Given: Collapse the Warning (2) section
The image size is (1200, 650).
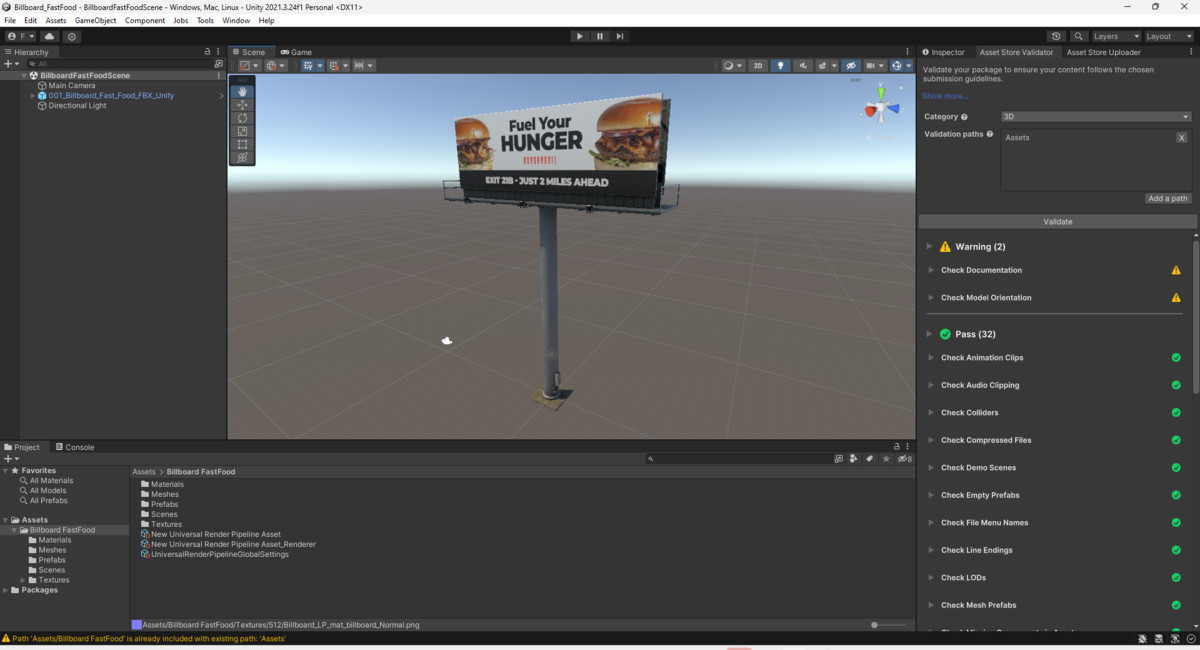Looking at the screenshot, I should 929,246.
